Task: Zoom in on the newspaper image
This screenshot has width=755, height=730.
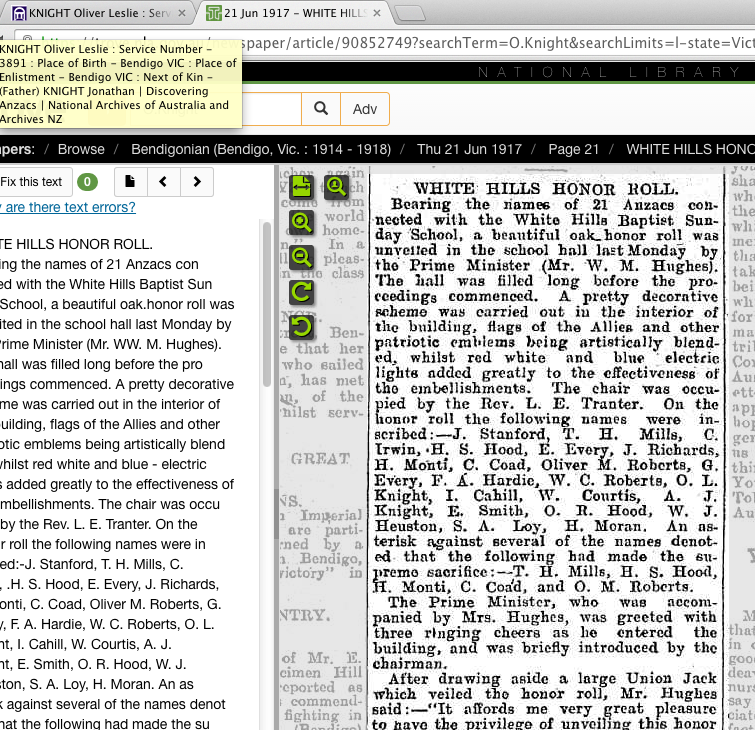Action: coord(301,222)
